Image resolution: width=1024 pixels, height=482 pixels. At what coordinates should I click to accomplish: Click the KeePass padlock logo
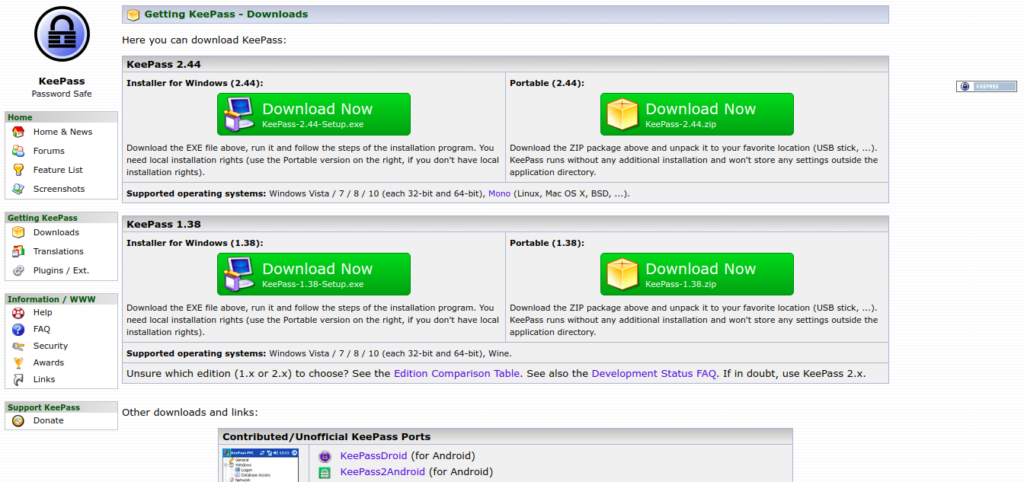(x=61, y=35)
